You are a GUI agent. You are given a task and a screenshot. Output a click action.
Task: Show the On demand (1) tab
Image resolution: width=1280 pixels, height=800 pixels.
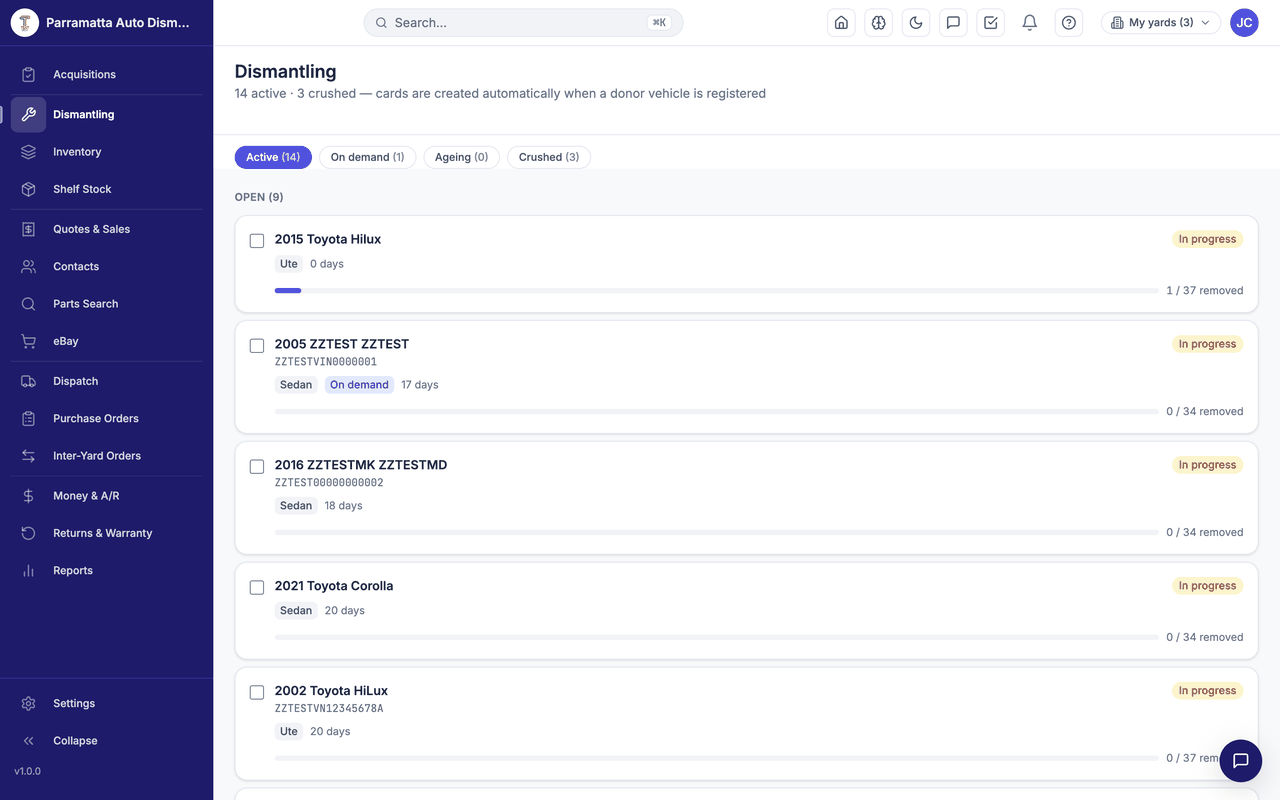coord(367,157)
